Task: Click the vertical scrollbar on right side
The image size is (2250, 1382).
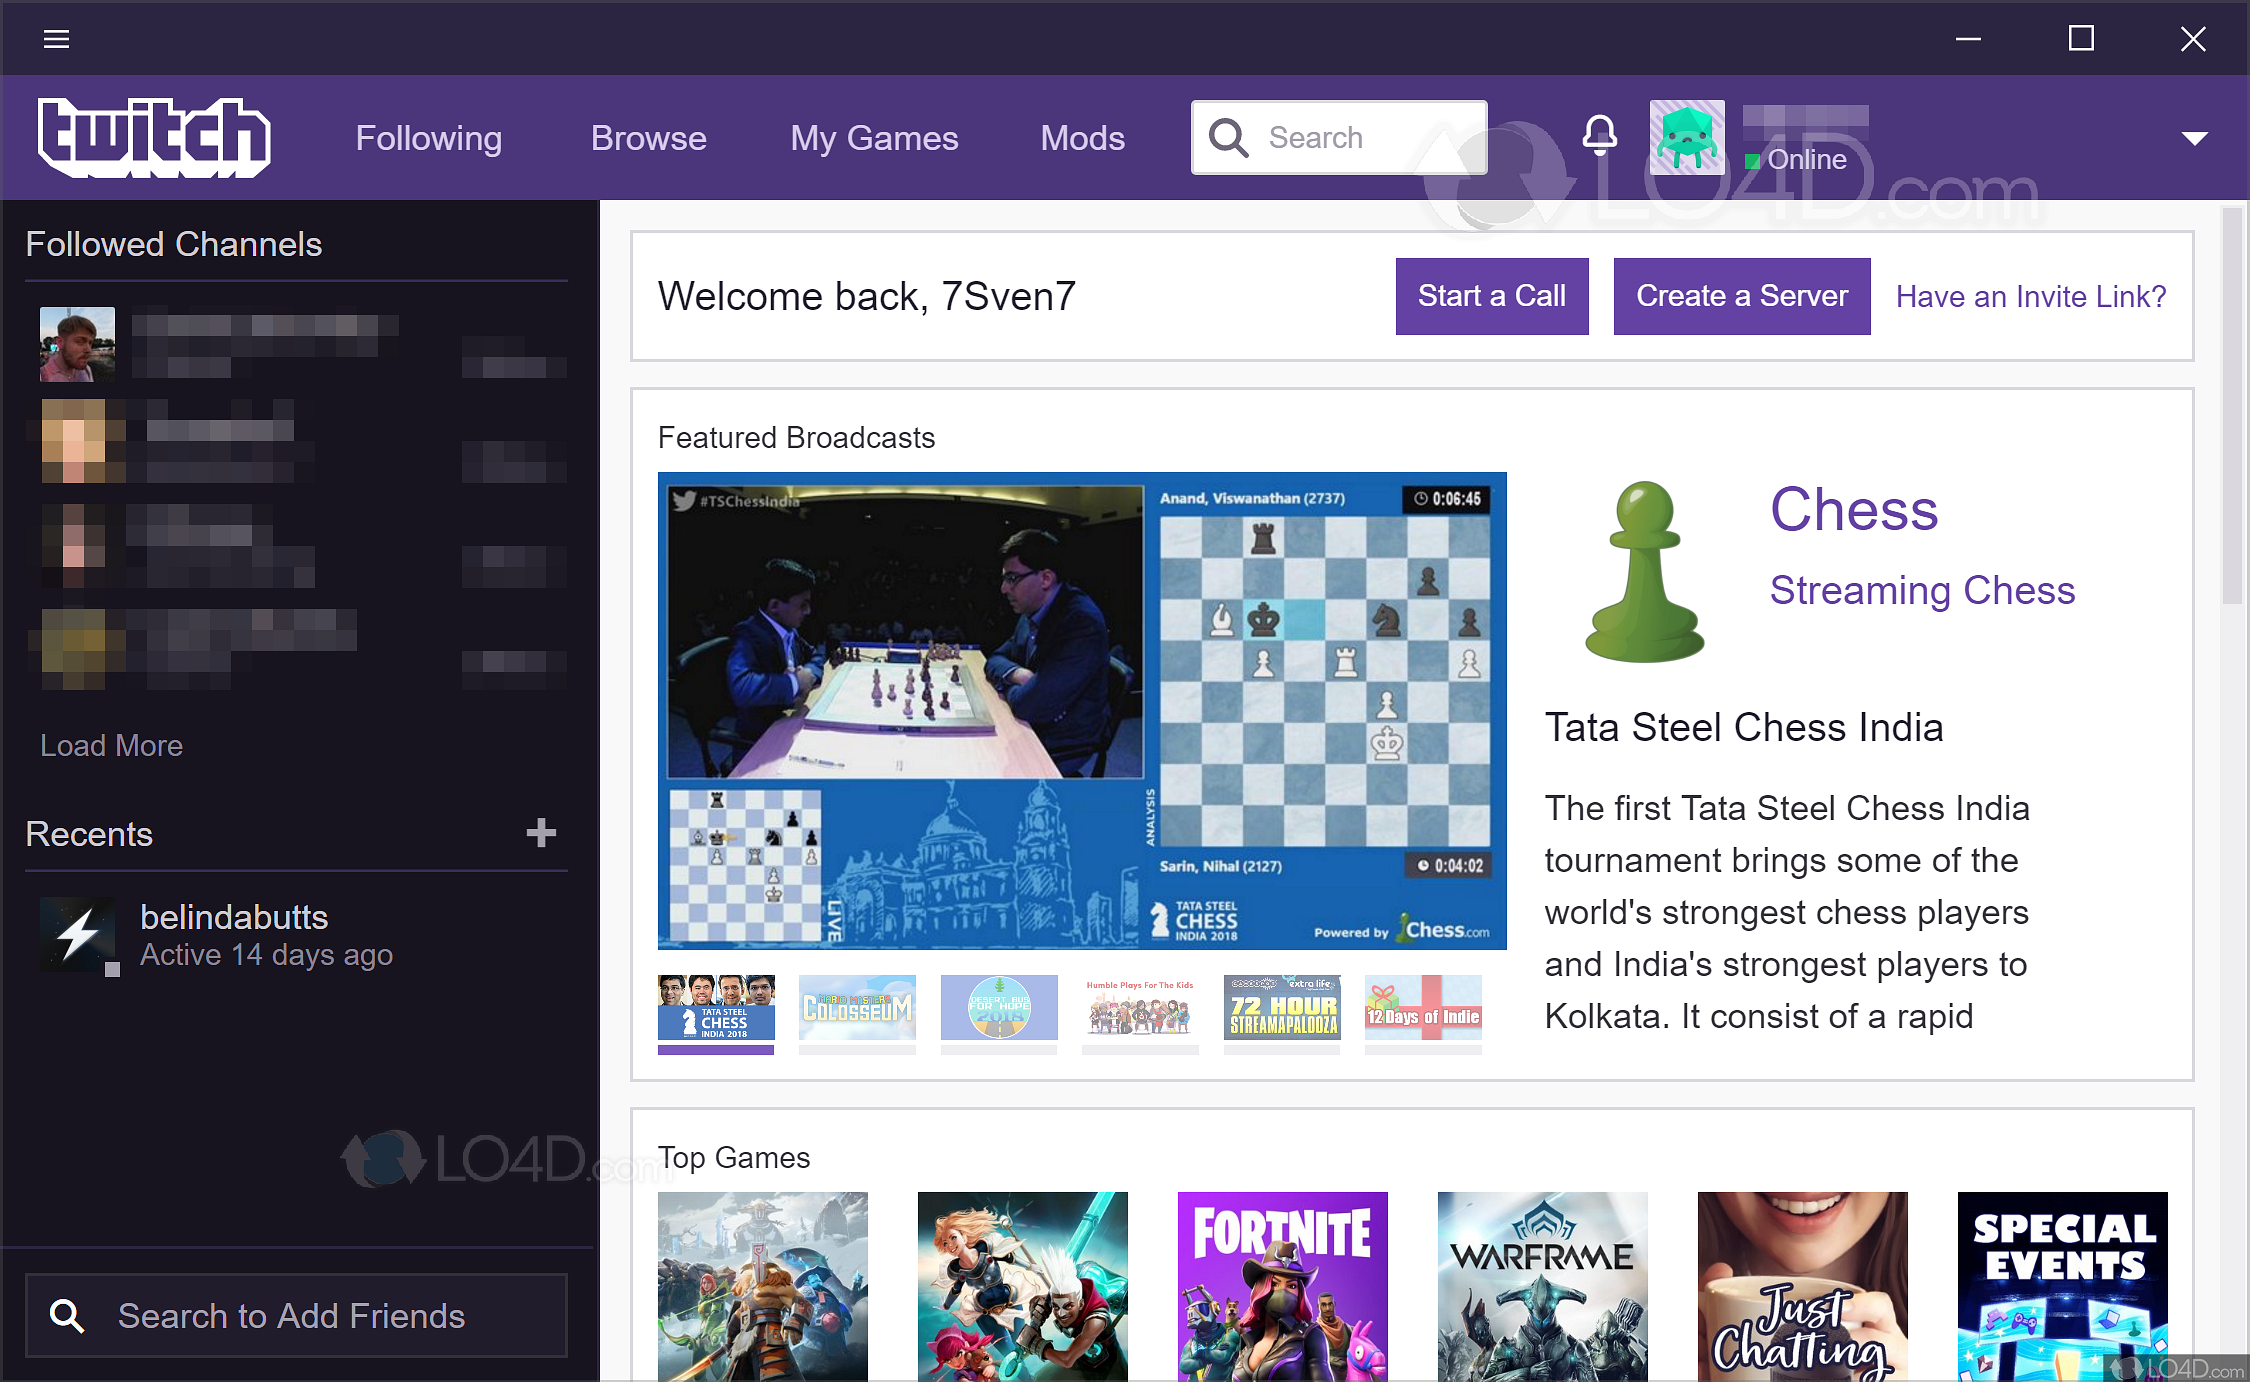Action: tap(2231, 405)
